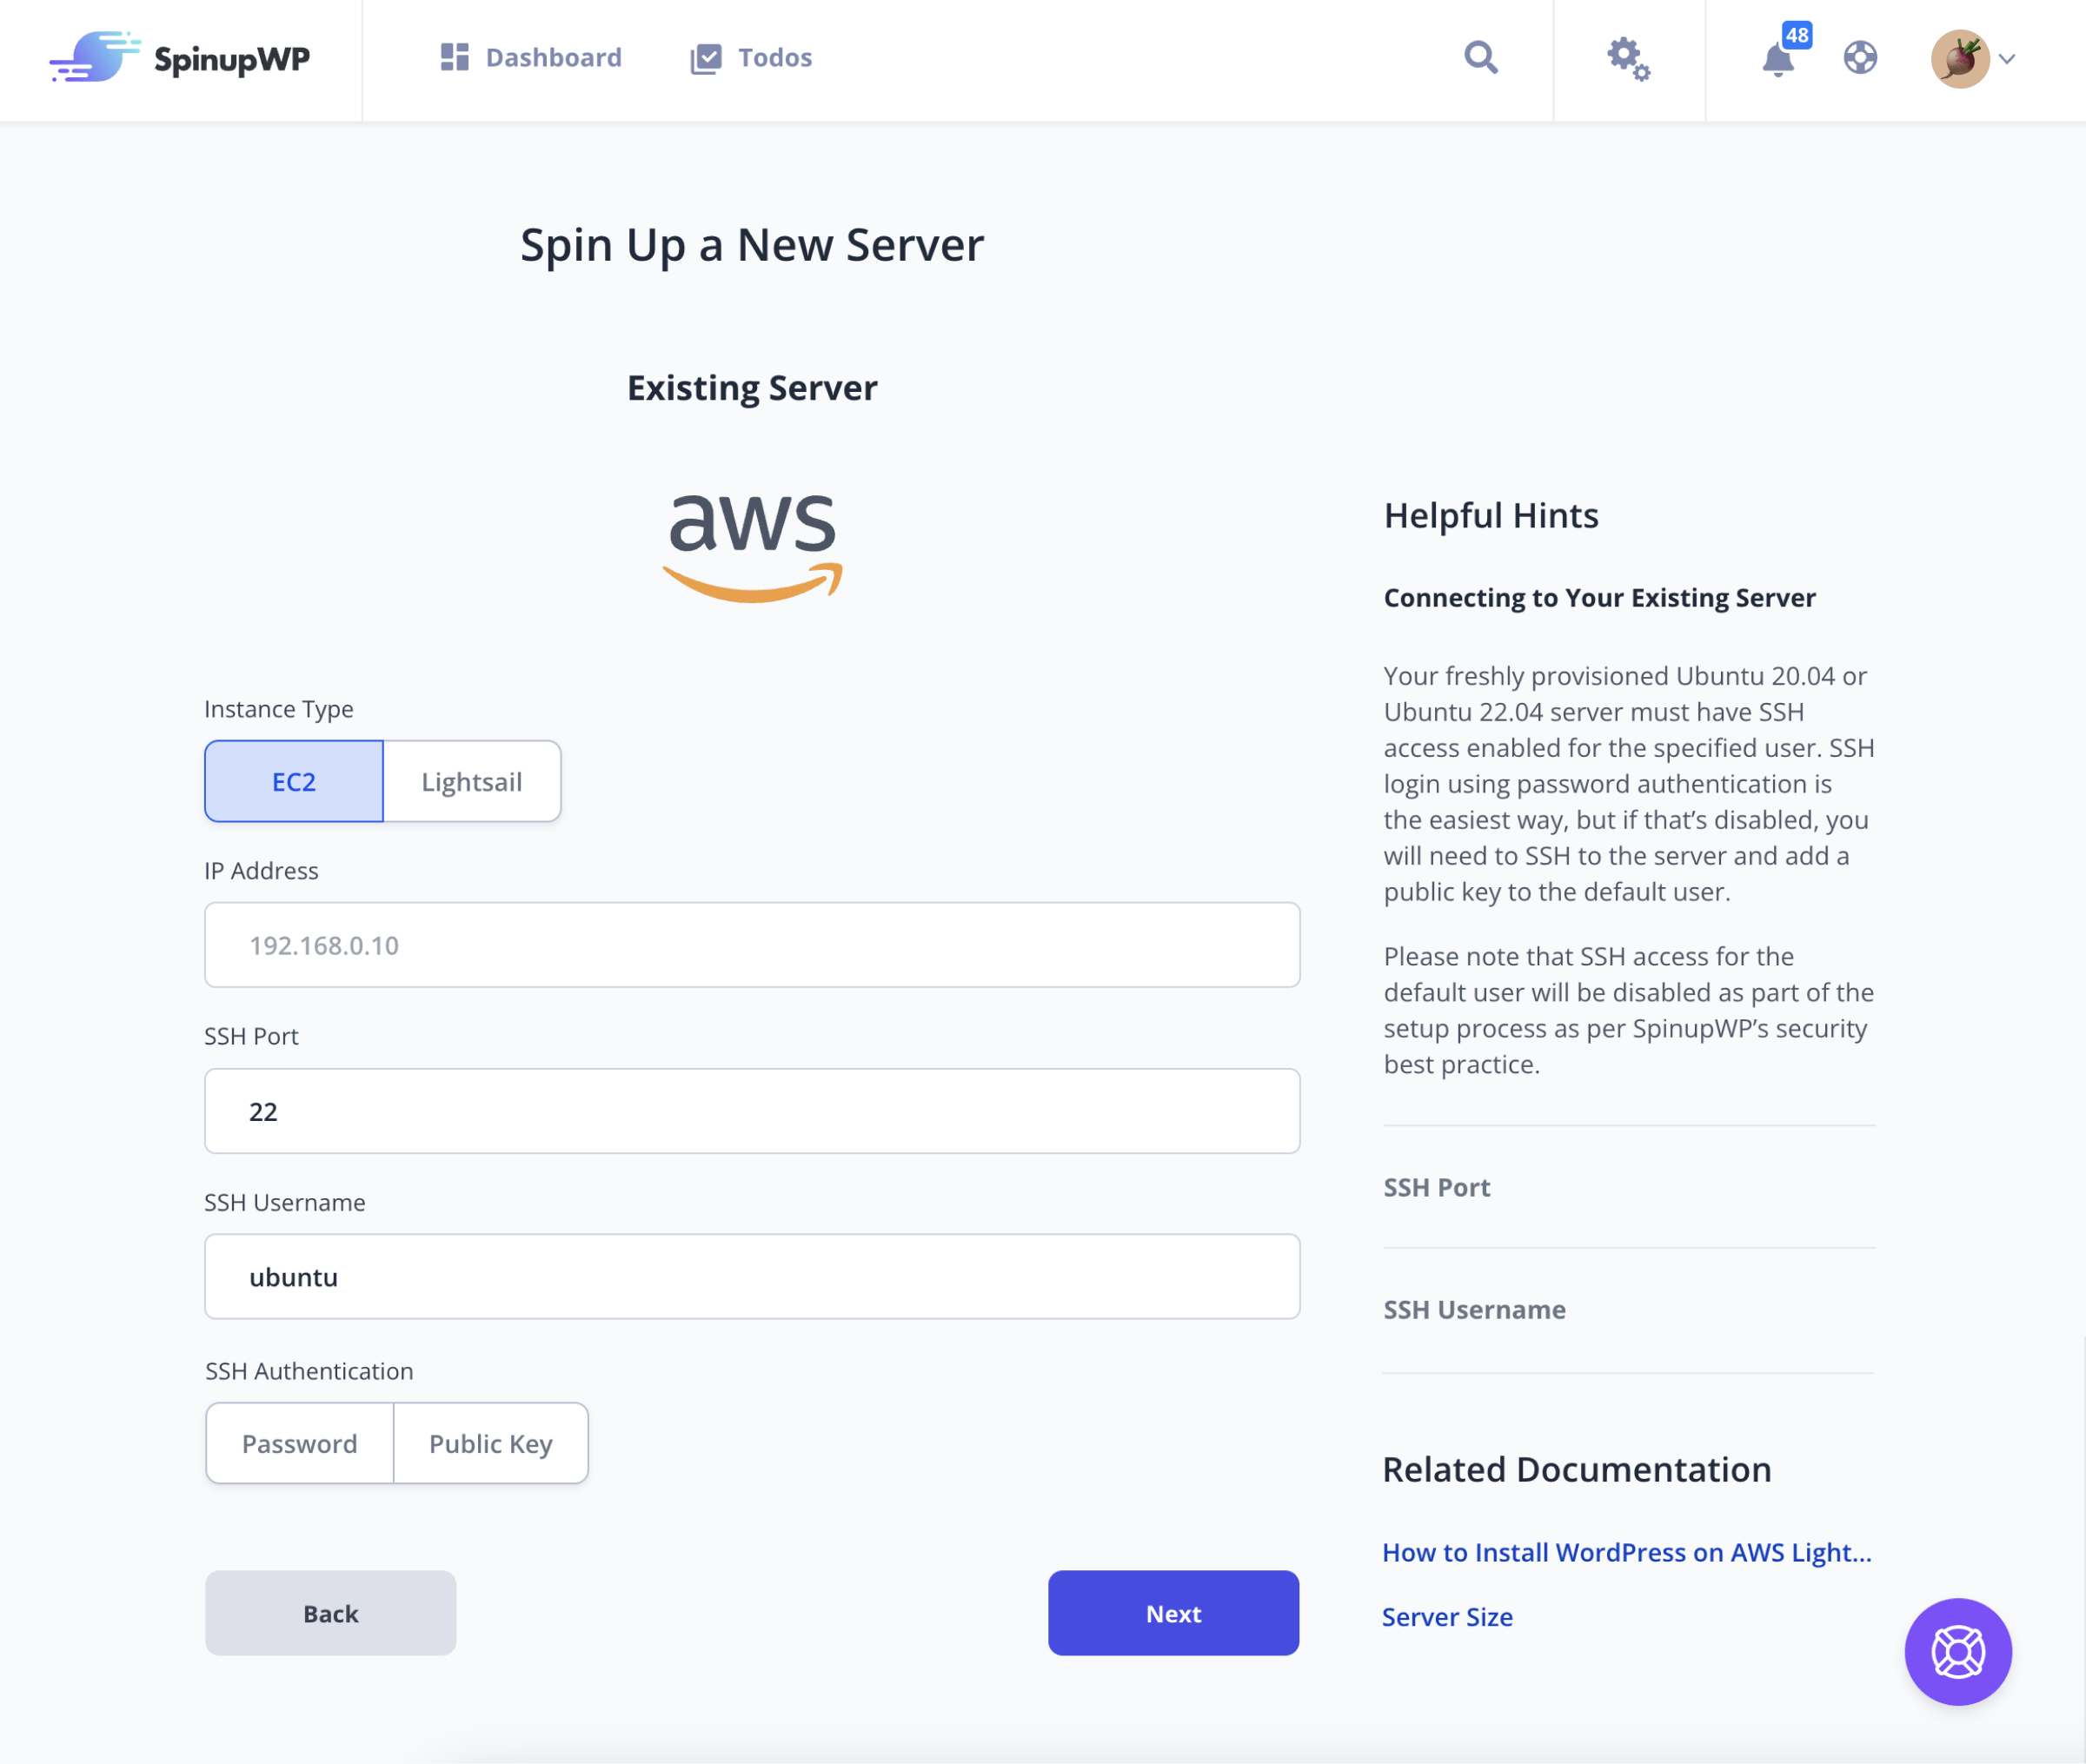Choose Password SSH authentication
The image size is (2086, 1764).
pos(300,1443)
